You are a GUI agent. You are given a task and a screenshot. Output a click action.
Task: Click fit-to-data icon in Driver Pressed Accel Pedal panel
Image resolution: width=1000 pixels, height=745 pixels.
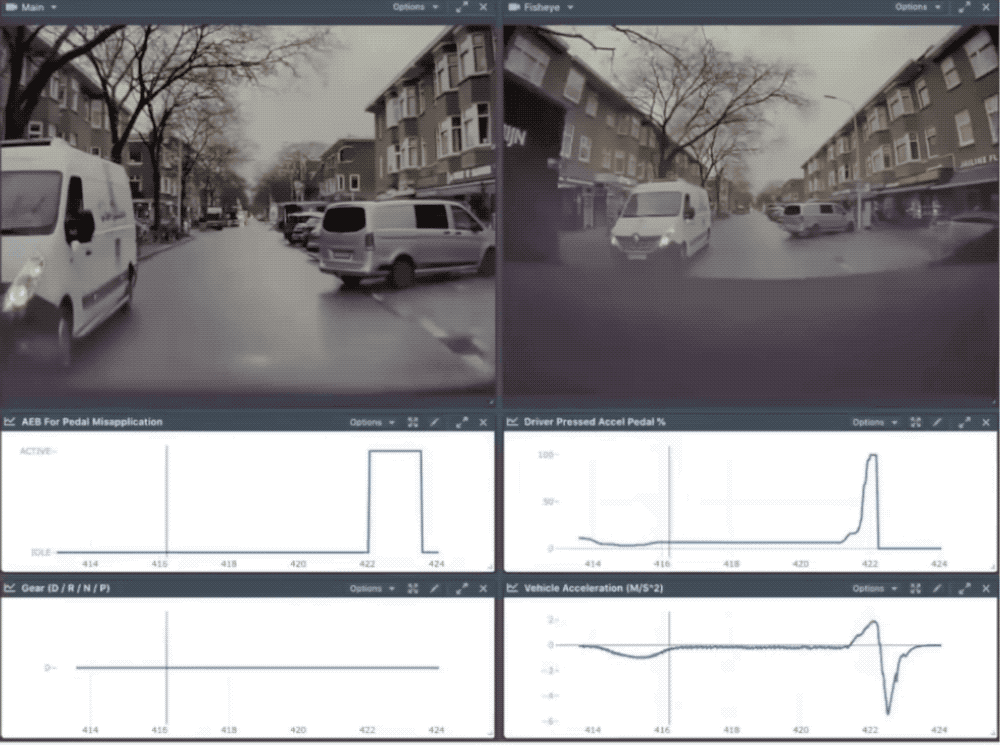[915, 422]
